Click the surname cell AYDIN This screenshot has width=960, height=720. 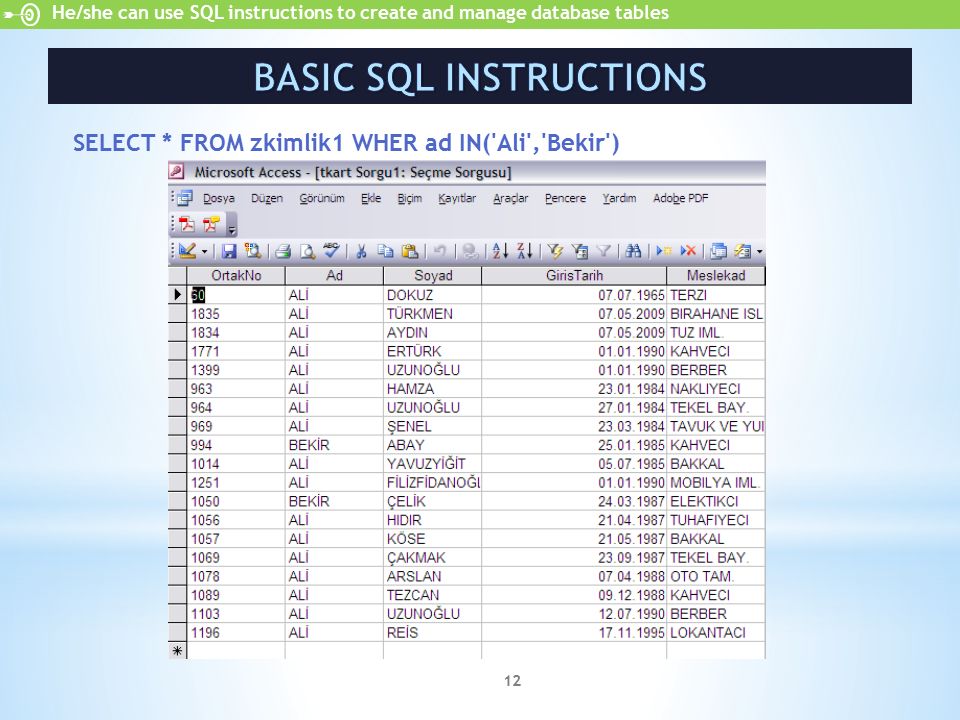click(433, 332)
